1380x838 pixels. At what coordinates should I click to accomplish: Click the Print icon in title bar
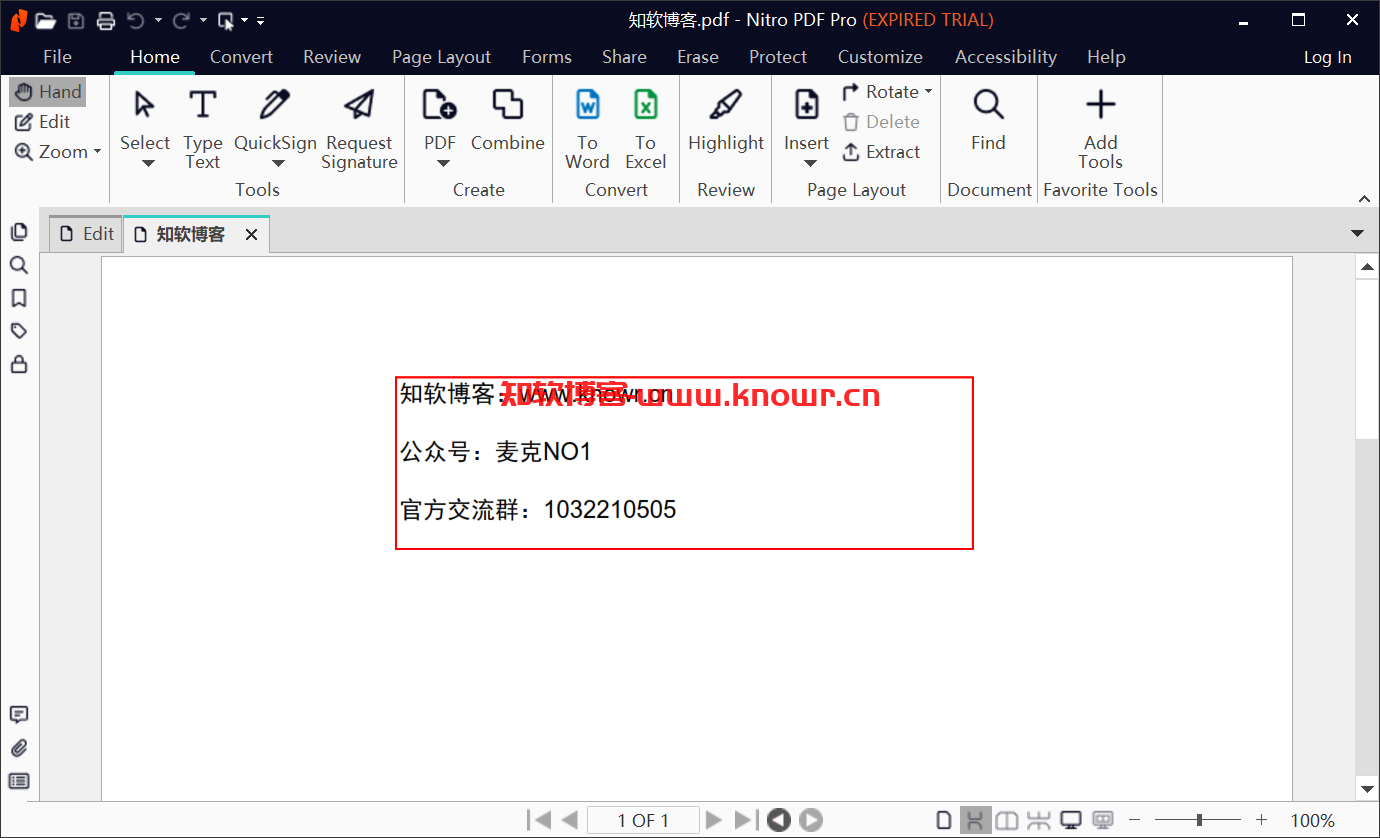[106, 20]
